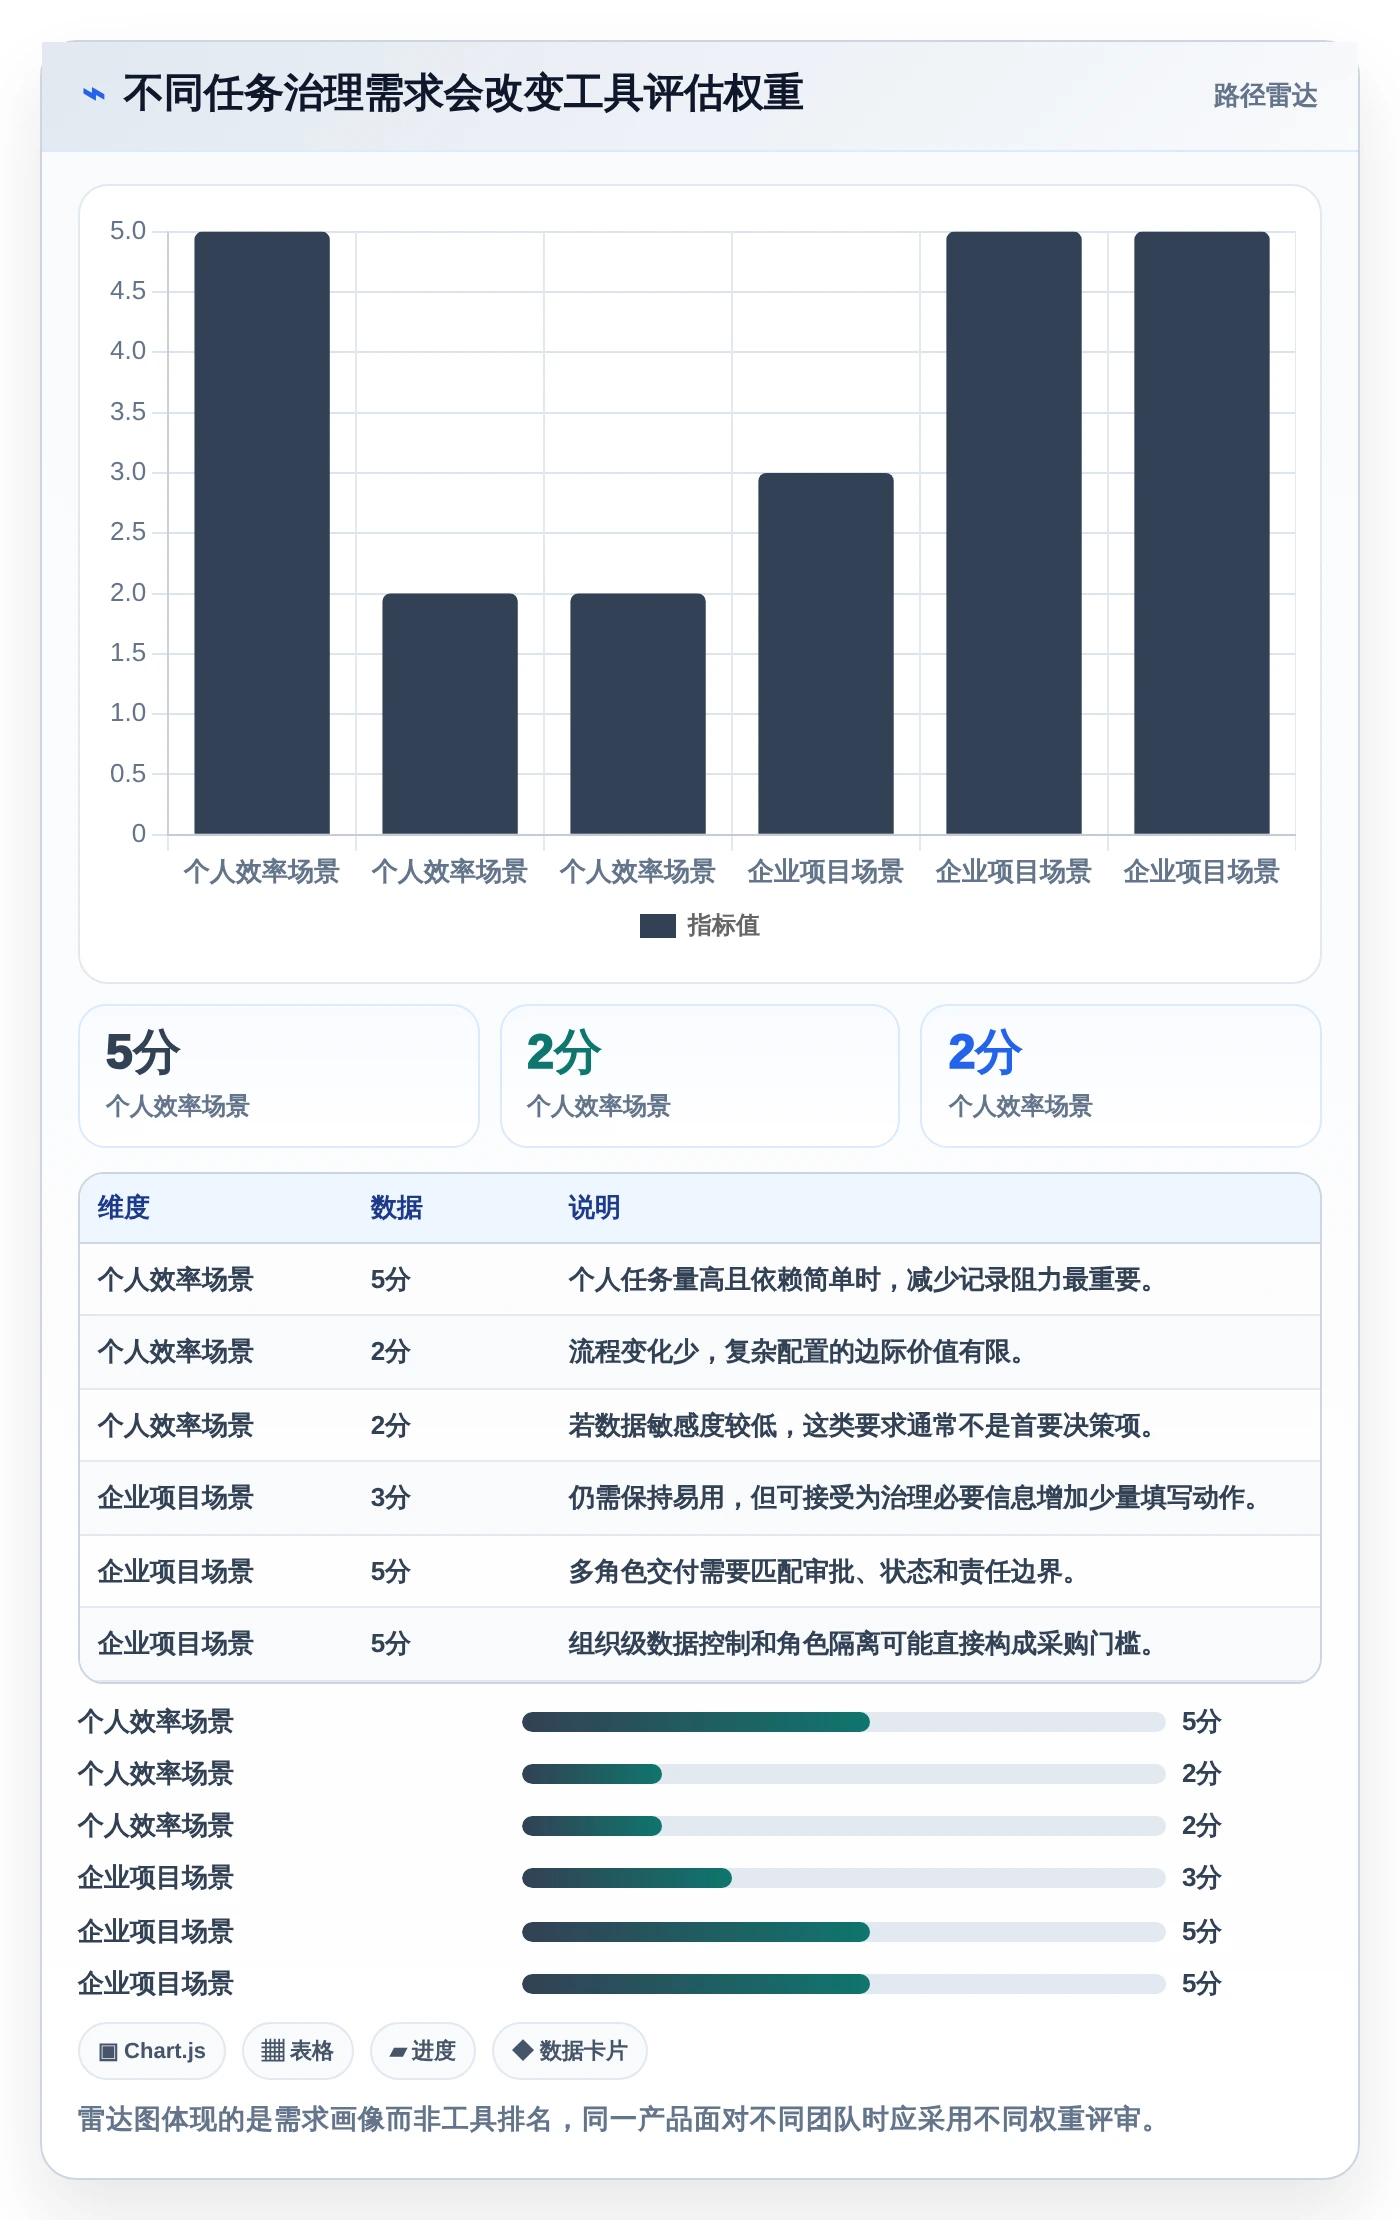Open the Chart.js chip
1400x2220 pixels.
152,2051
